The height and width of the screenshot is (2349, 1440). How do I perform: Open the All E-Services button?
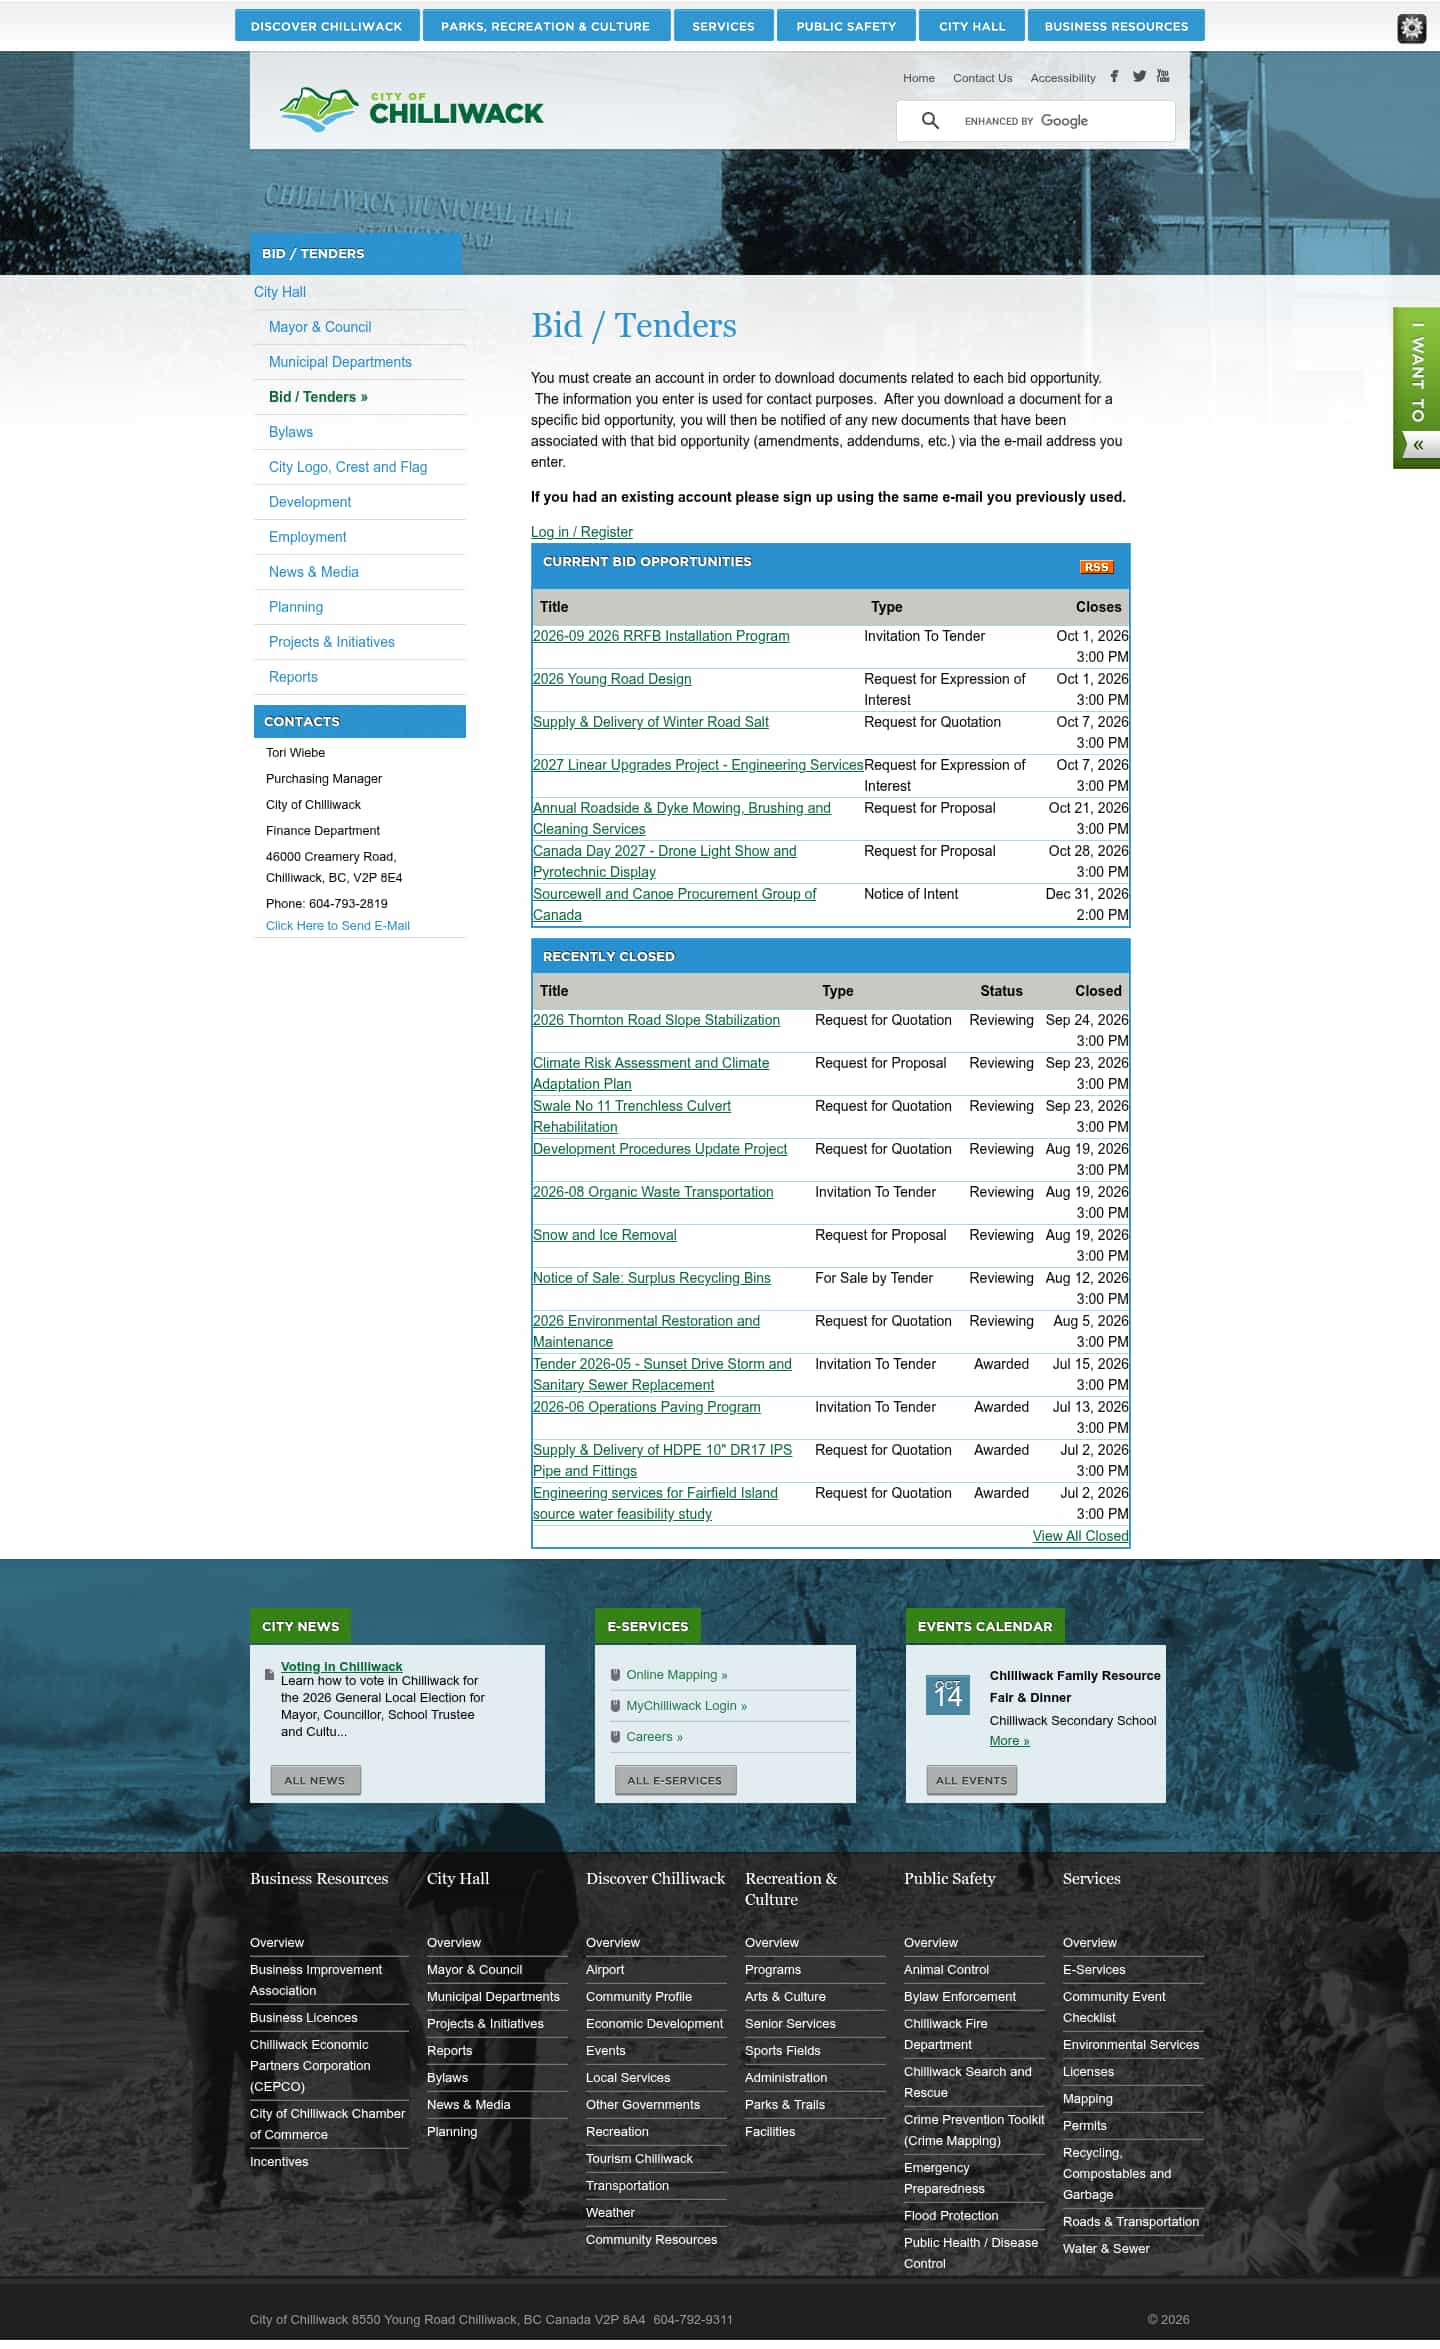[x=675, y=1780]
